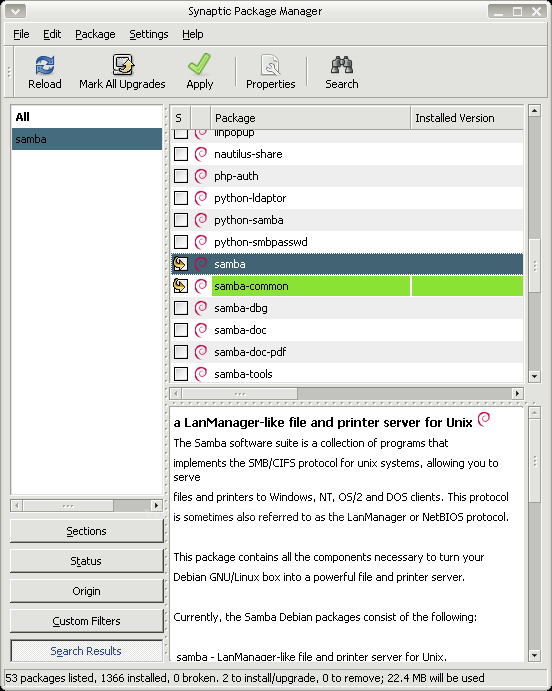The height and width of the screenshot is (691, 552).
Task: Click the Debian swirl icon beside samba-common
Action: (201, 286)
